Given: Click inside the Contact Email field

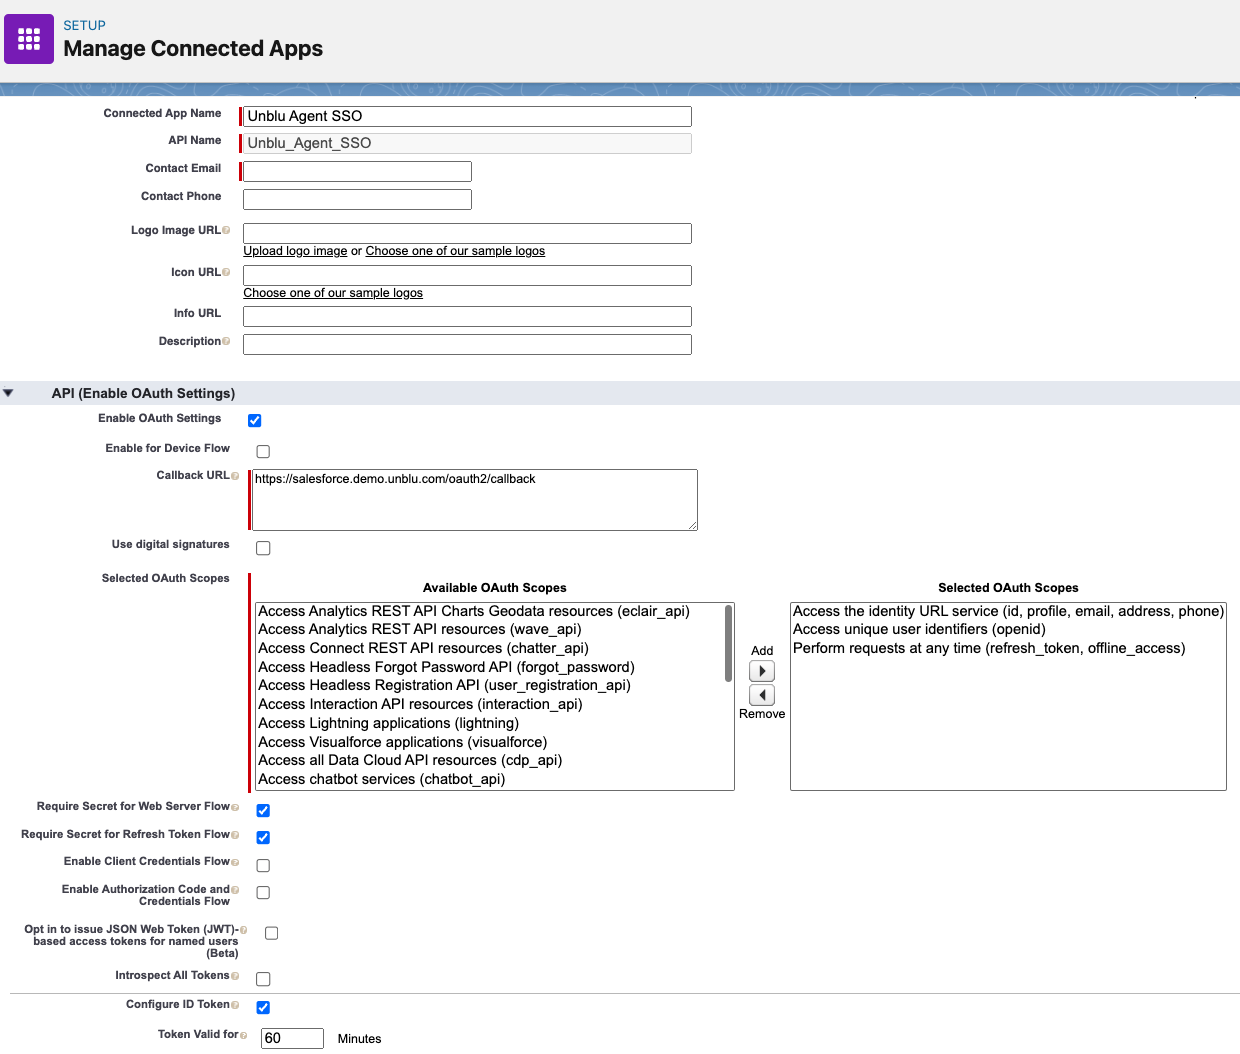Looking at the screenshot, I should (356, 171).
